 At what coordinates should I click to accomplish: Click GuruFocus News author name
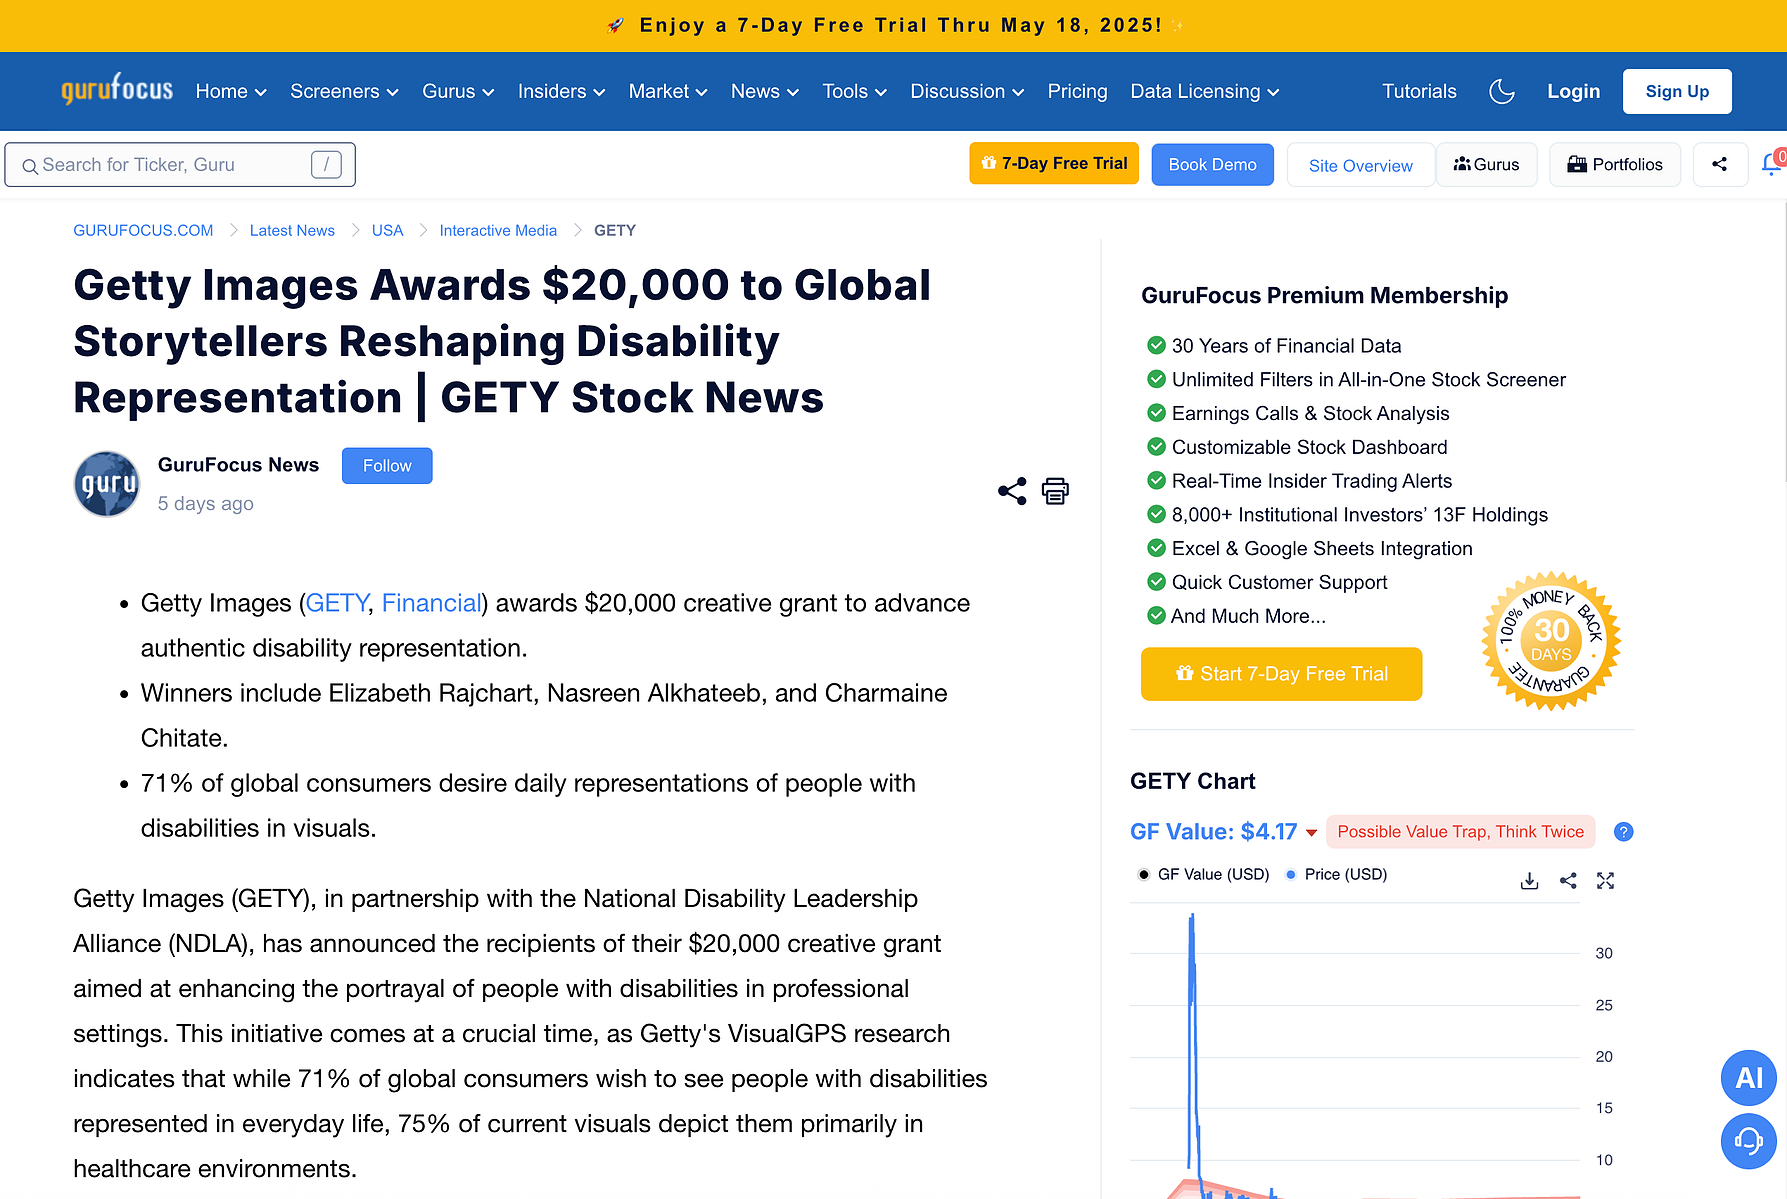(x=238, y=465)
